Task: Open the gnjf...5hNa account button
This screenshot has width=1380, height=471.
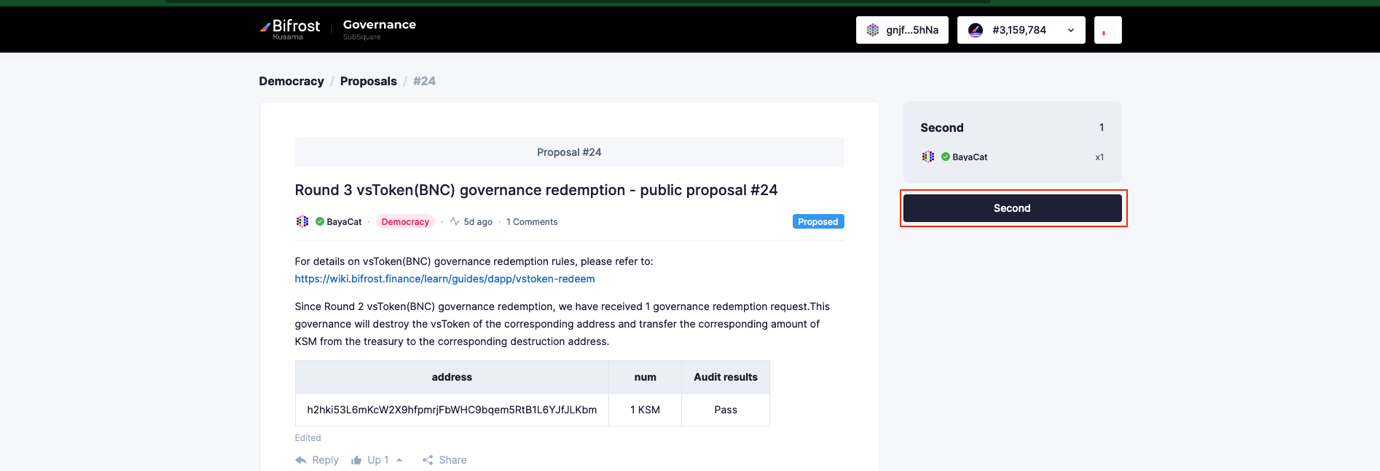Action: coord(902,30)
